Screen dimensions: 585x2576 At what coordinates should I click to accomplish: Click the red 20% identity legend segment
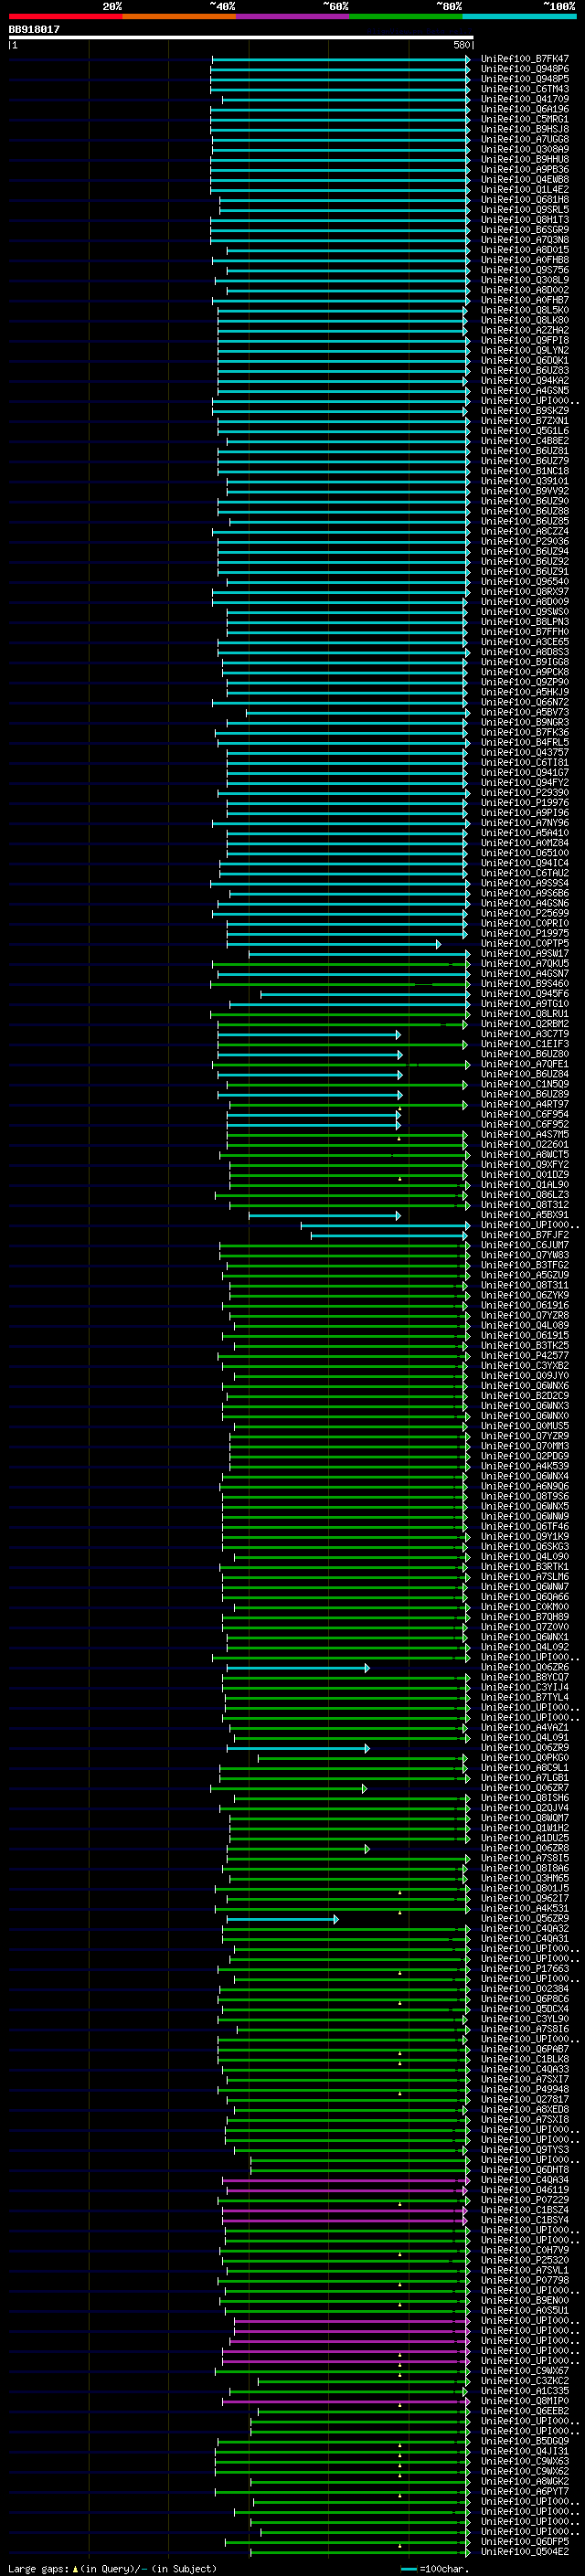[x=65, y=16]
